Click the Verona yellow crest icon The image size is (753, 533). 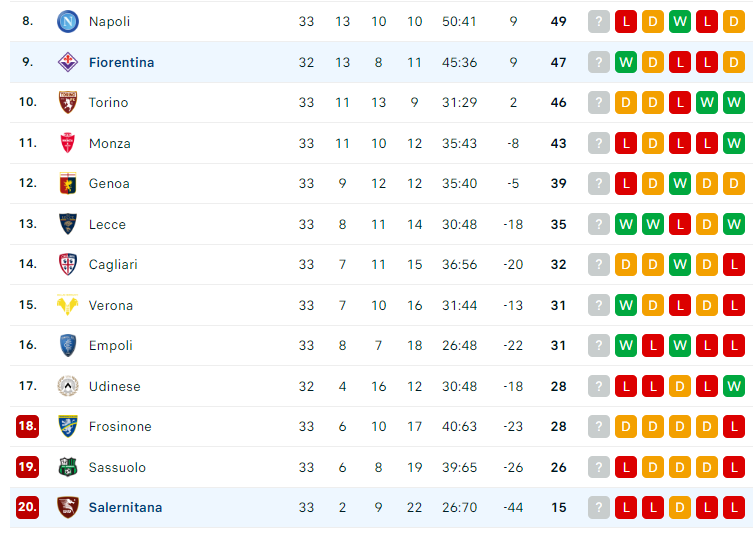coord(68,305)
